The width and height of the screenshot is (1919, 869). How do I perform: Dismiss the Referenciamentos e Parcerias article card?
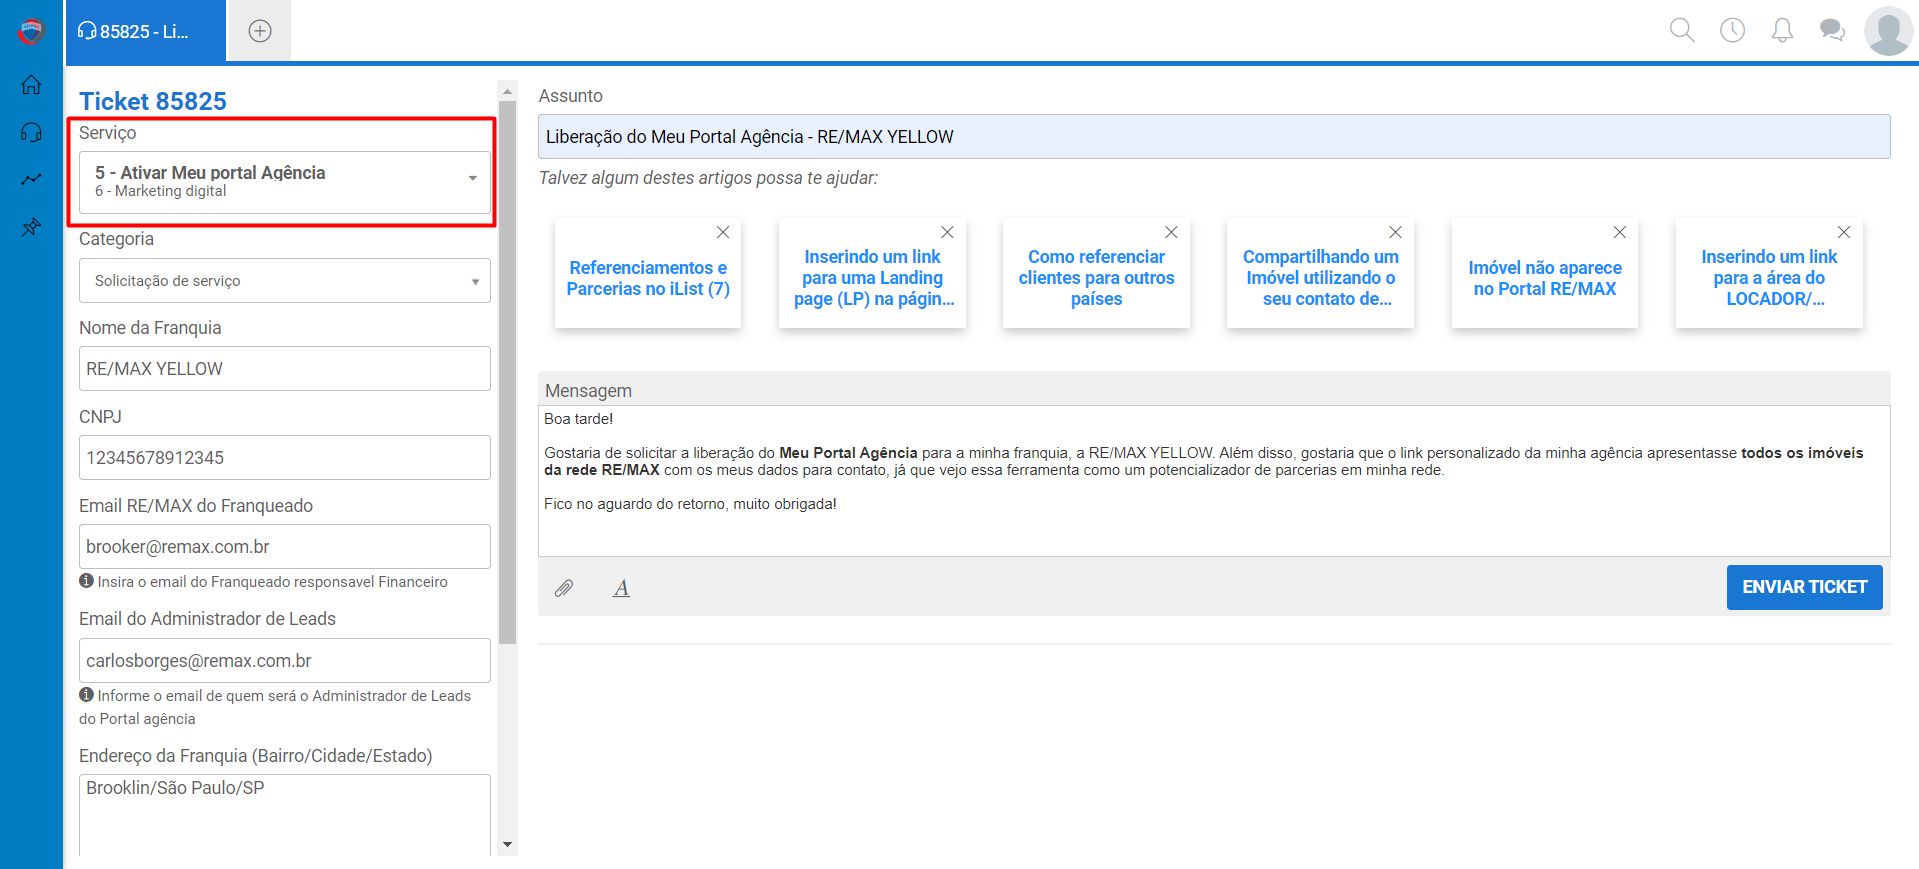pos(723,232)
